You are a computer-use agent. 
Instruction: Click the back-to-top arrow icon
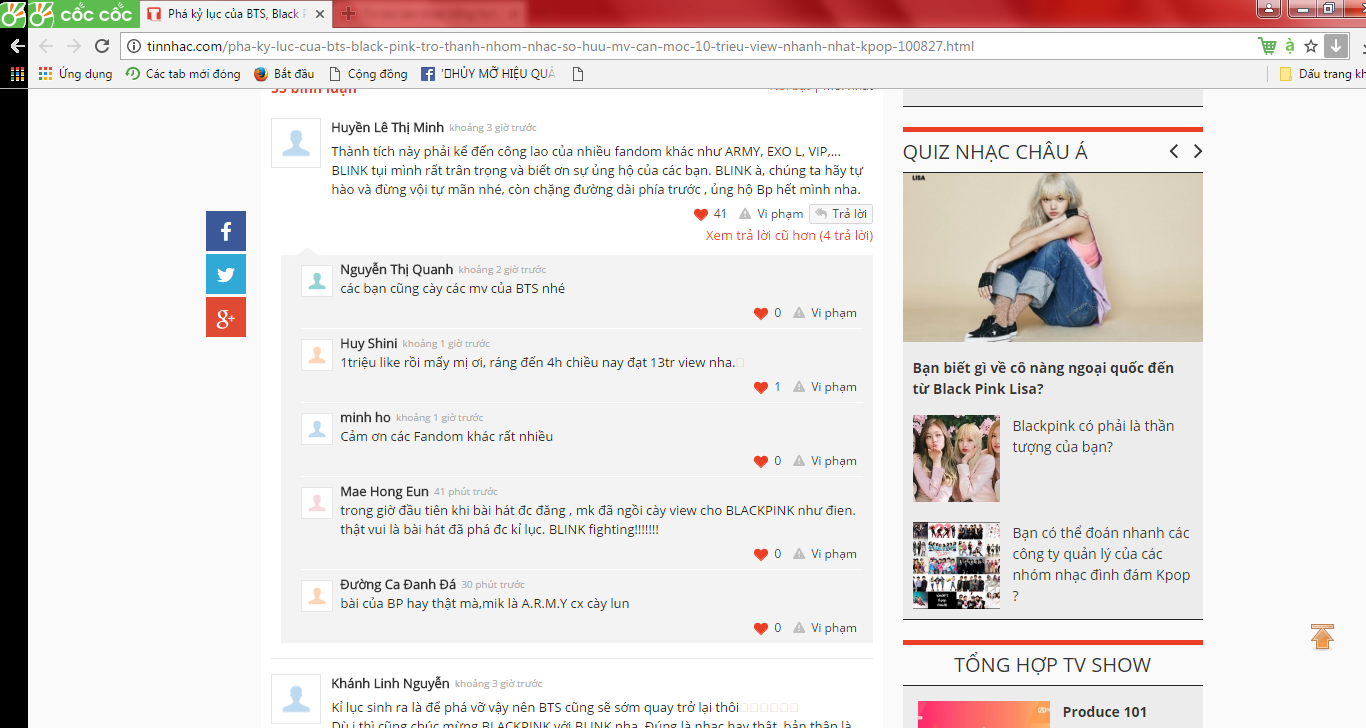tap(1322, 637)
